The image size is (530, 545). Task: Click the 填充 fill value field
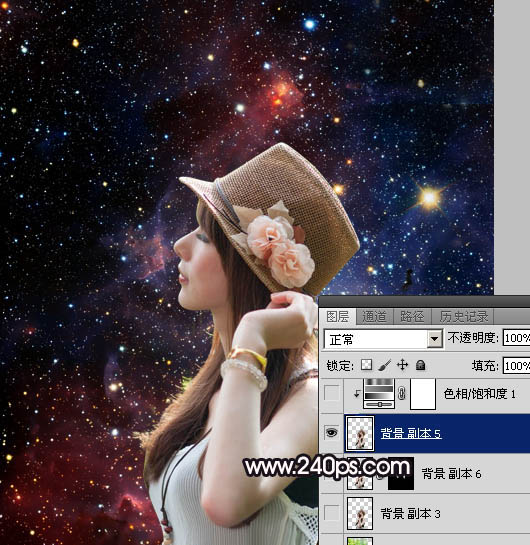tap(516, 366)
